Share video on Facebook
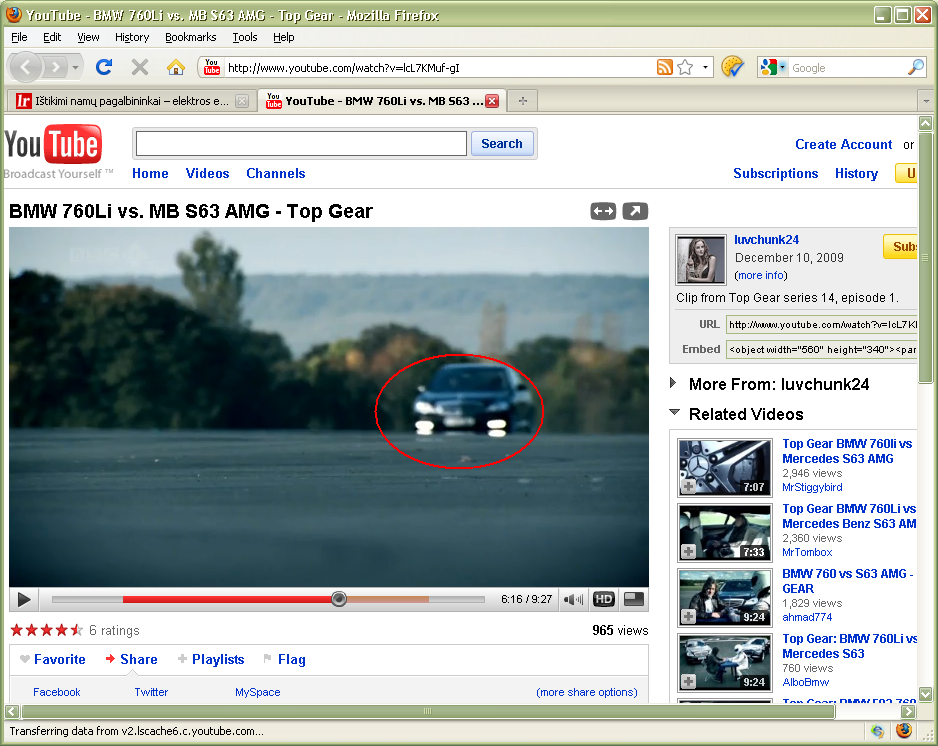The height and width of the screenshot is (746, 938). pos(56,692)
